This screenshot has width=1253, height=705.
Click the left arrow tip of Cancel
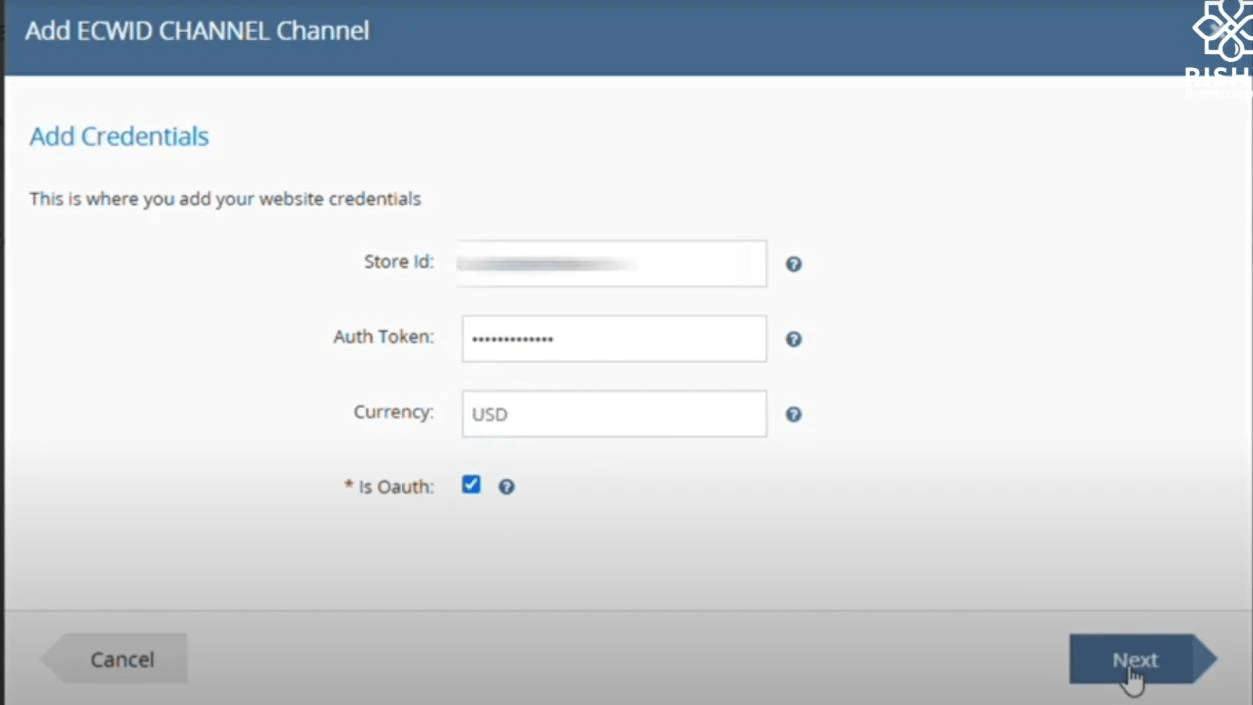click(x=52, y=659)
